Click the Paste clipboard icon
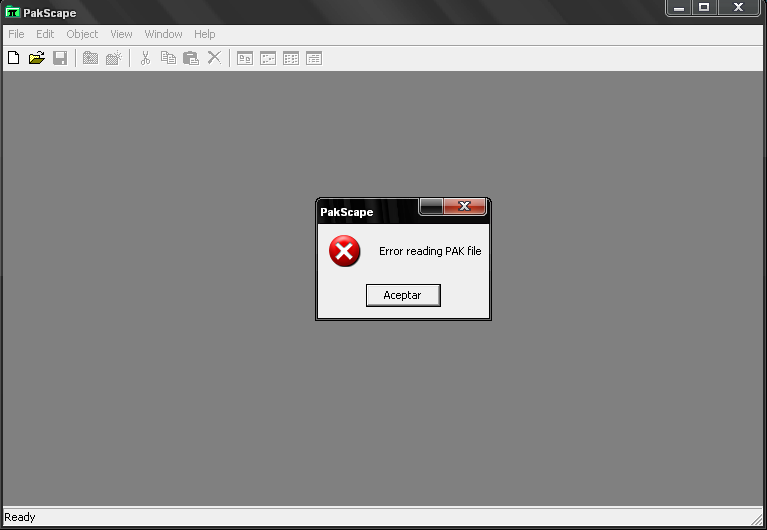The height and width of the screenshot is (530, 767). tap(191, 58)
